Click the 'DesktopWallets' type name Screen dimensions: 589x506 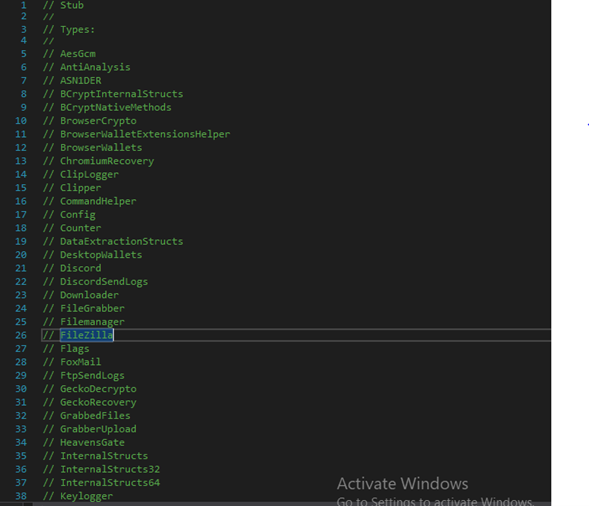coord(101,255)
